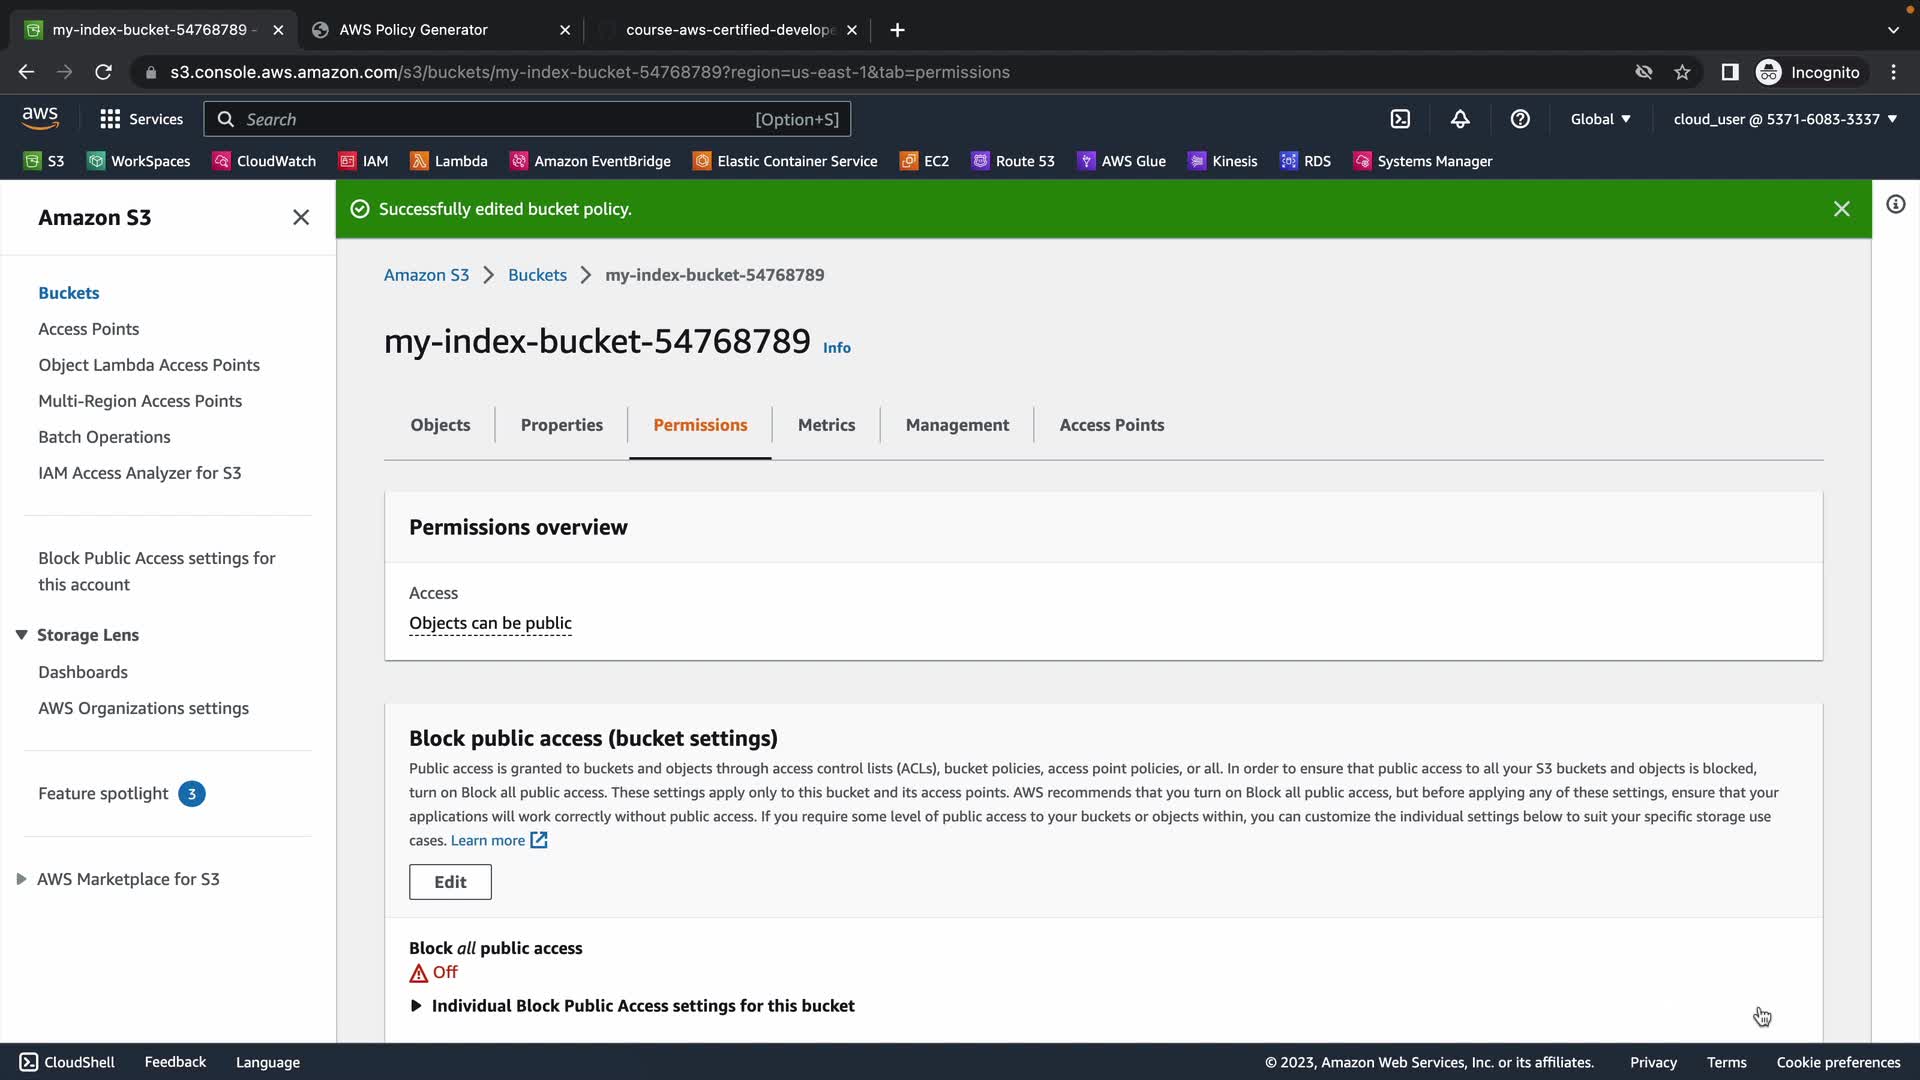Open the Global region dropdown
This screenshot has width=1920, height=1080.
(x=1600, y=119)
